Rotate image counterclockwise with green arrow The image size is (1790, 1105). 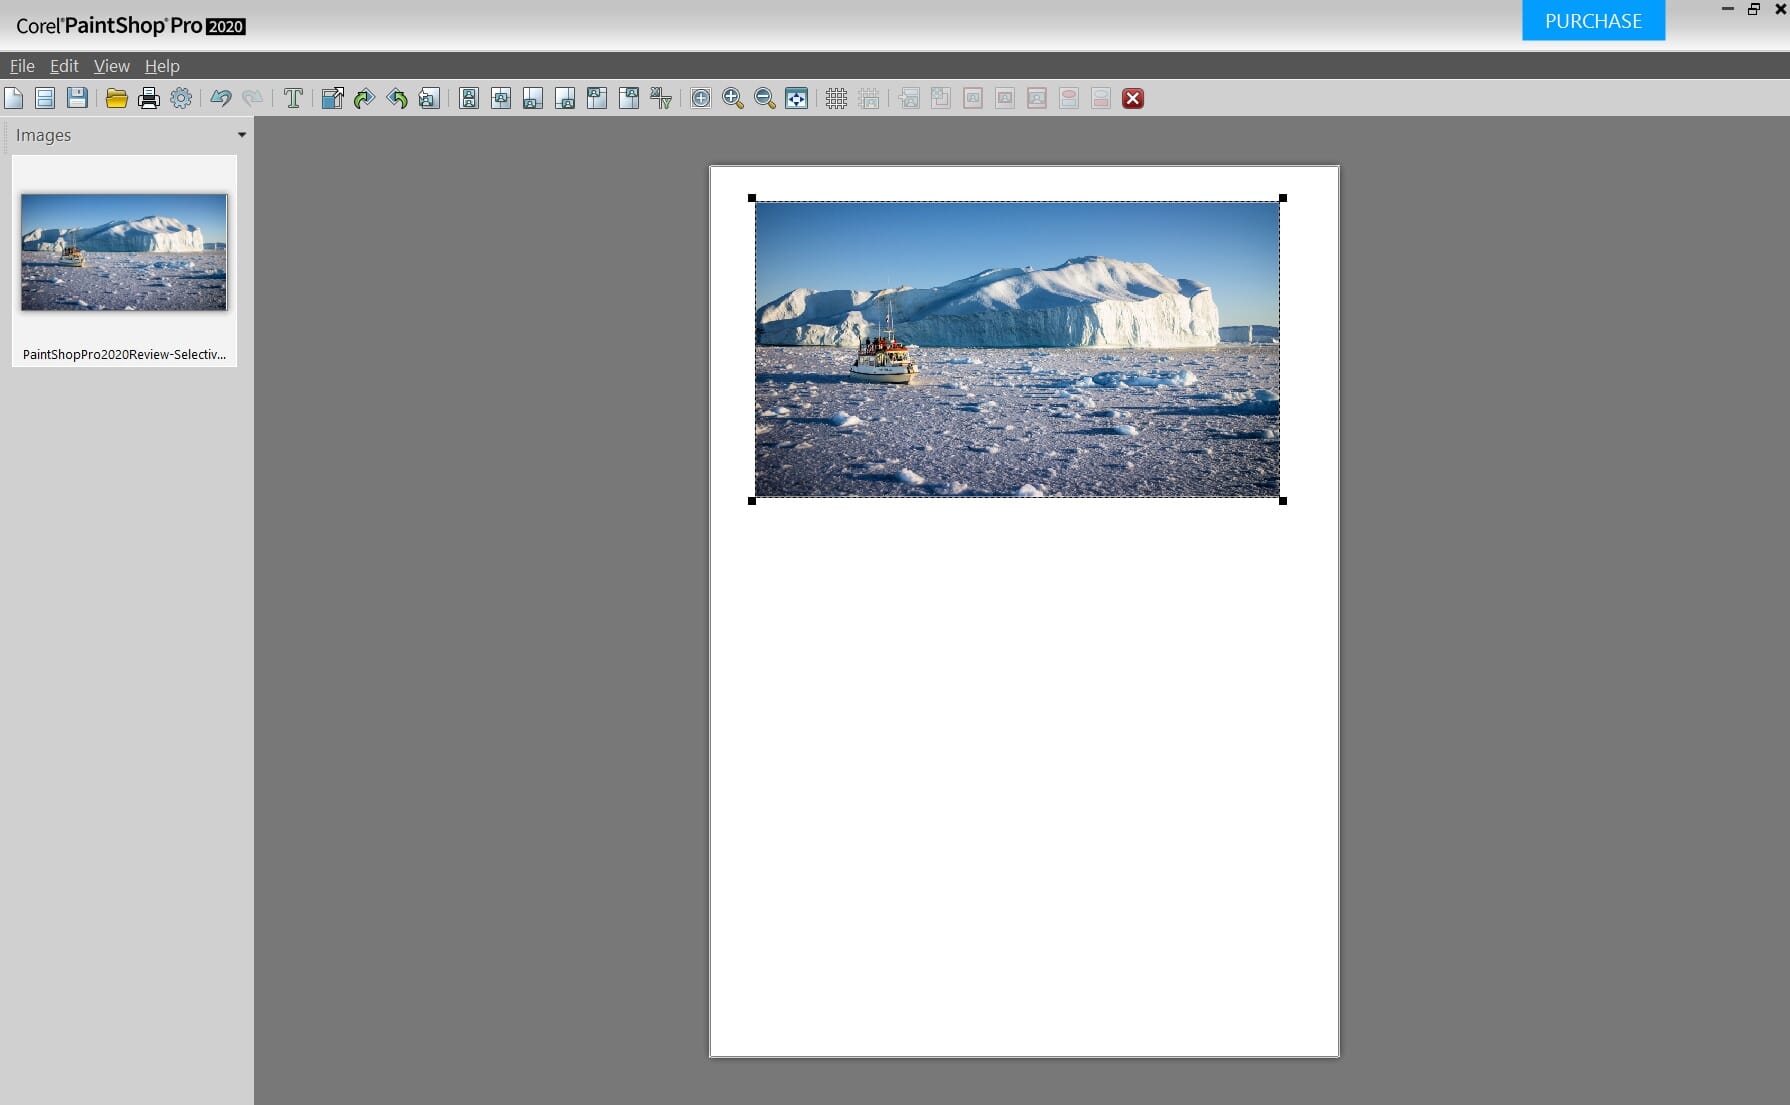click(x=397, y=98)
